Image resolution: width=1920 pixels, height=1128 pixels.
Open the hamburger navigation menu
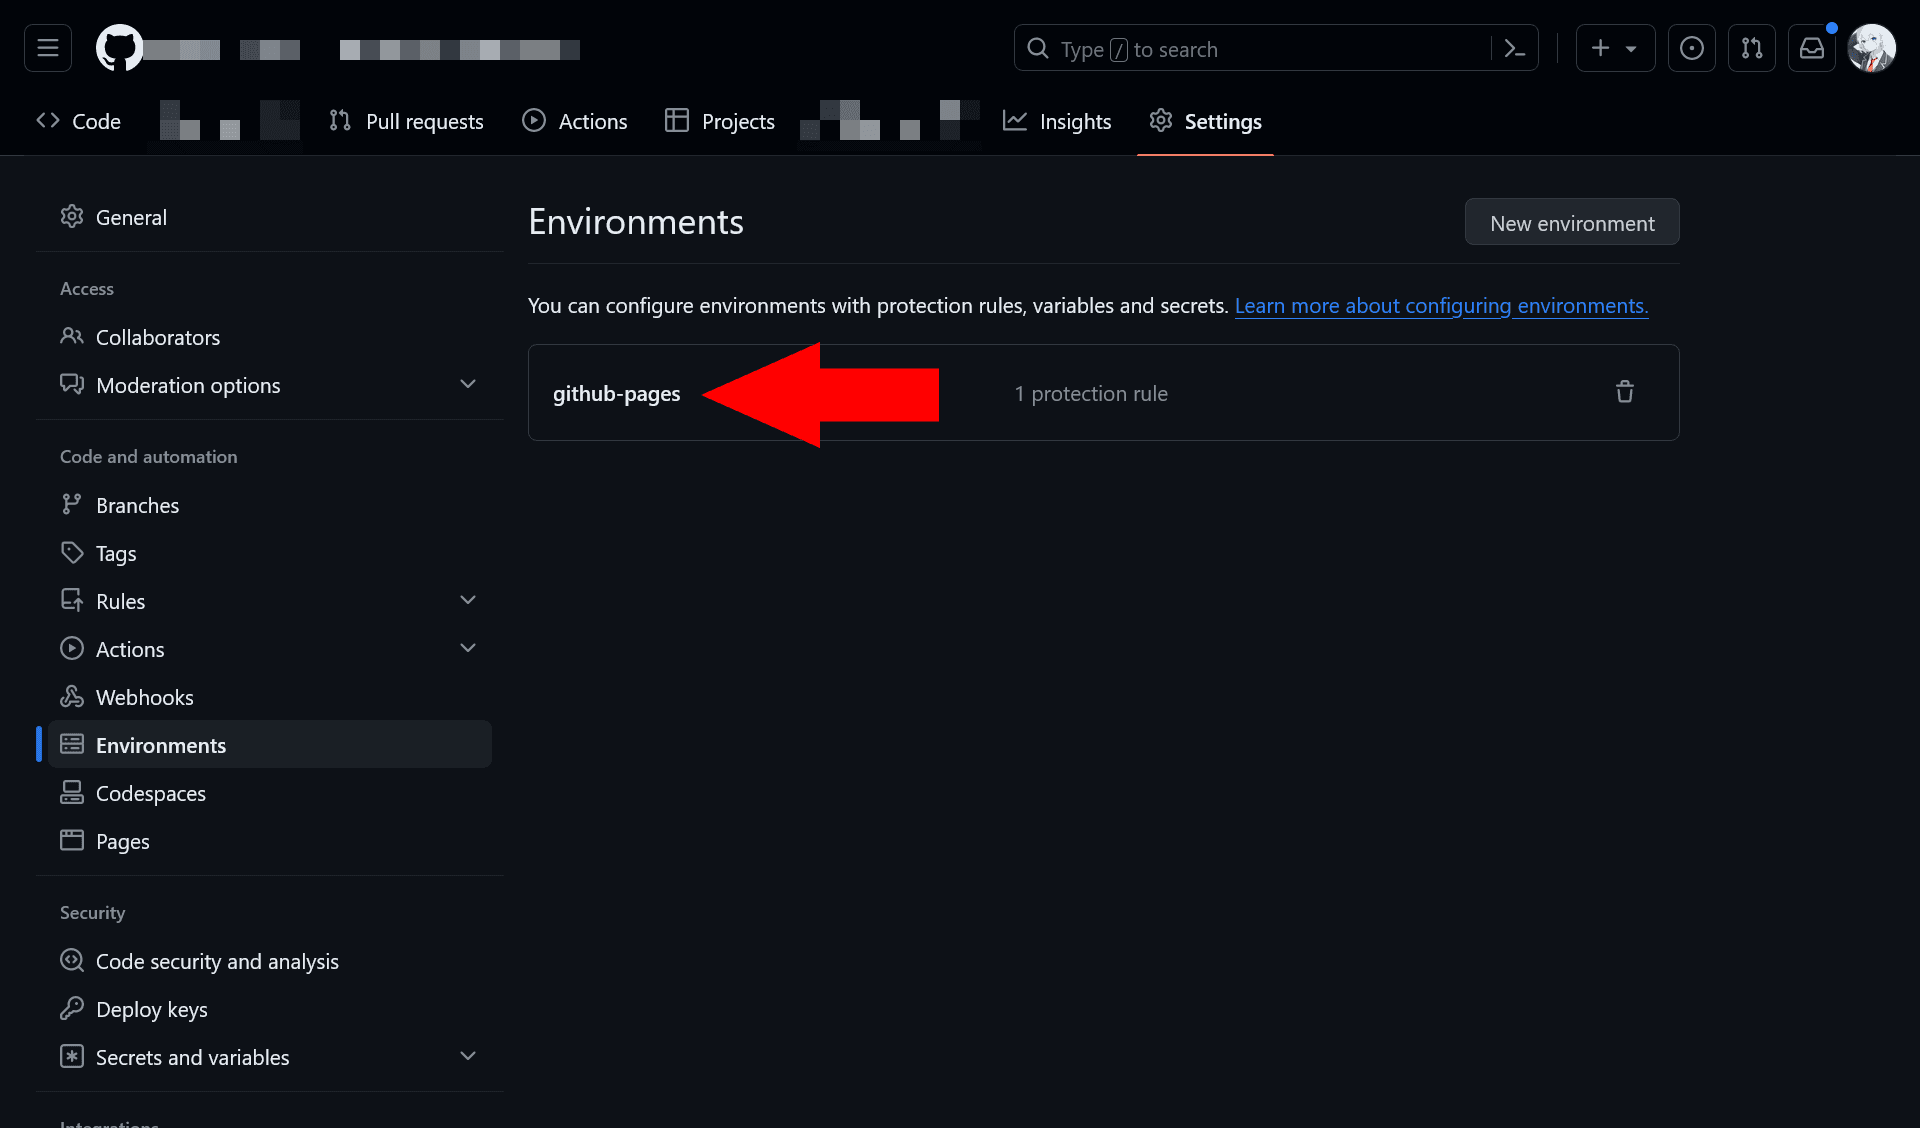point(48,48)
